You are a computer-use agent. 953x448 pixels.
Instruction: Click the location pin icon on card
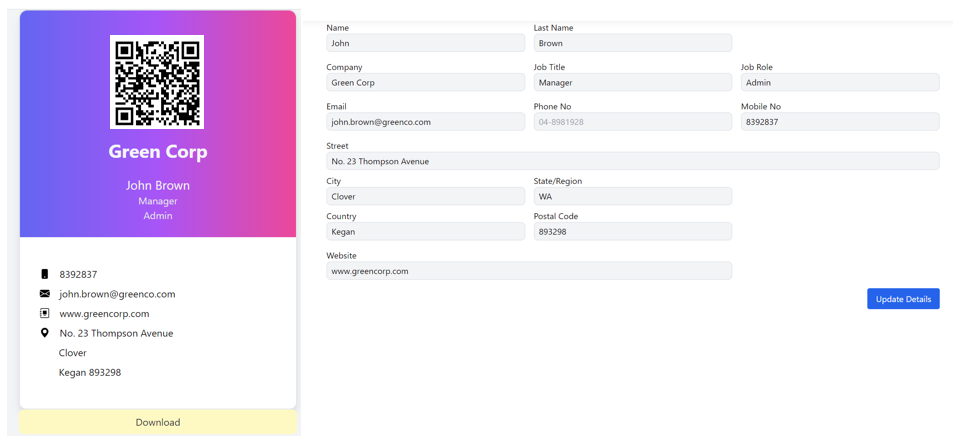pos(44,333)
